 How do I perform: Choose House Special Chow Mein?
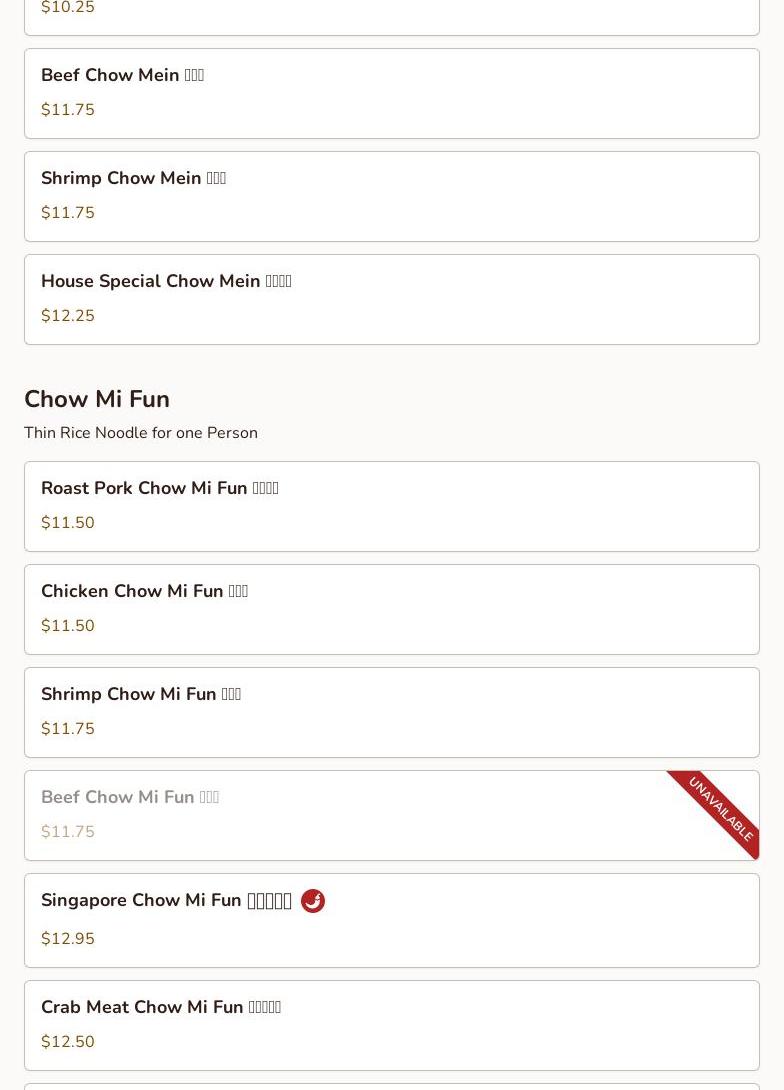391,299
